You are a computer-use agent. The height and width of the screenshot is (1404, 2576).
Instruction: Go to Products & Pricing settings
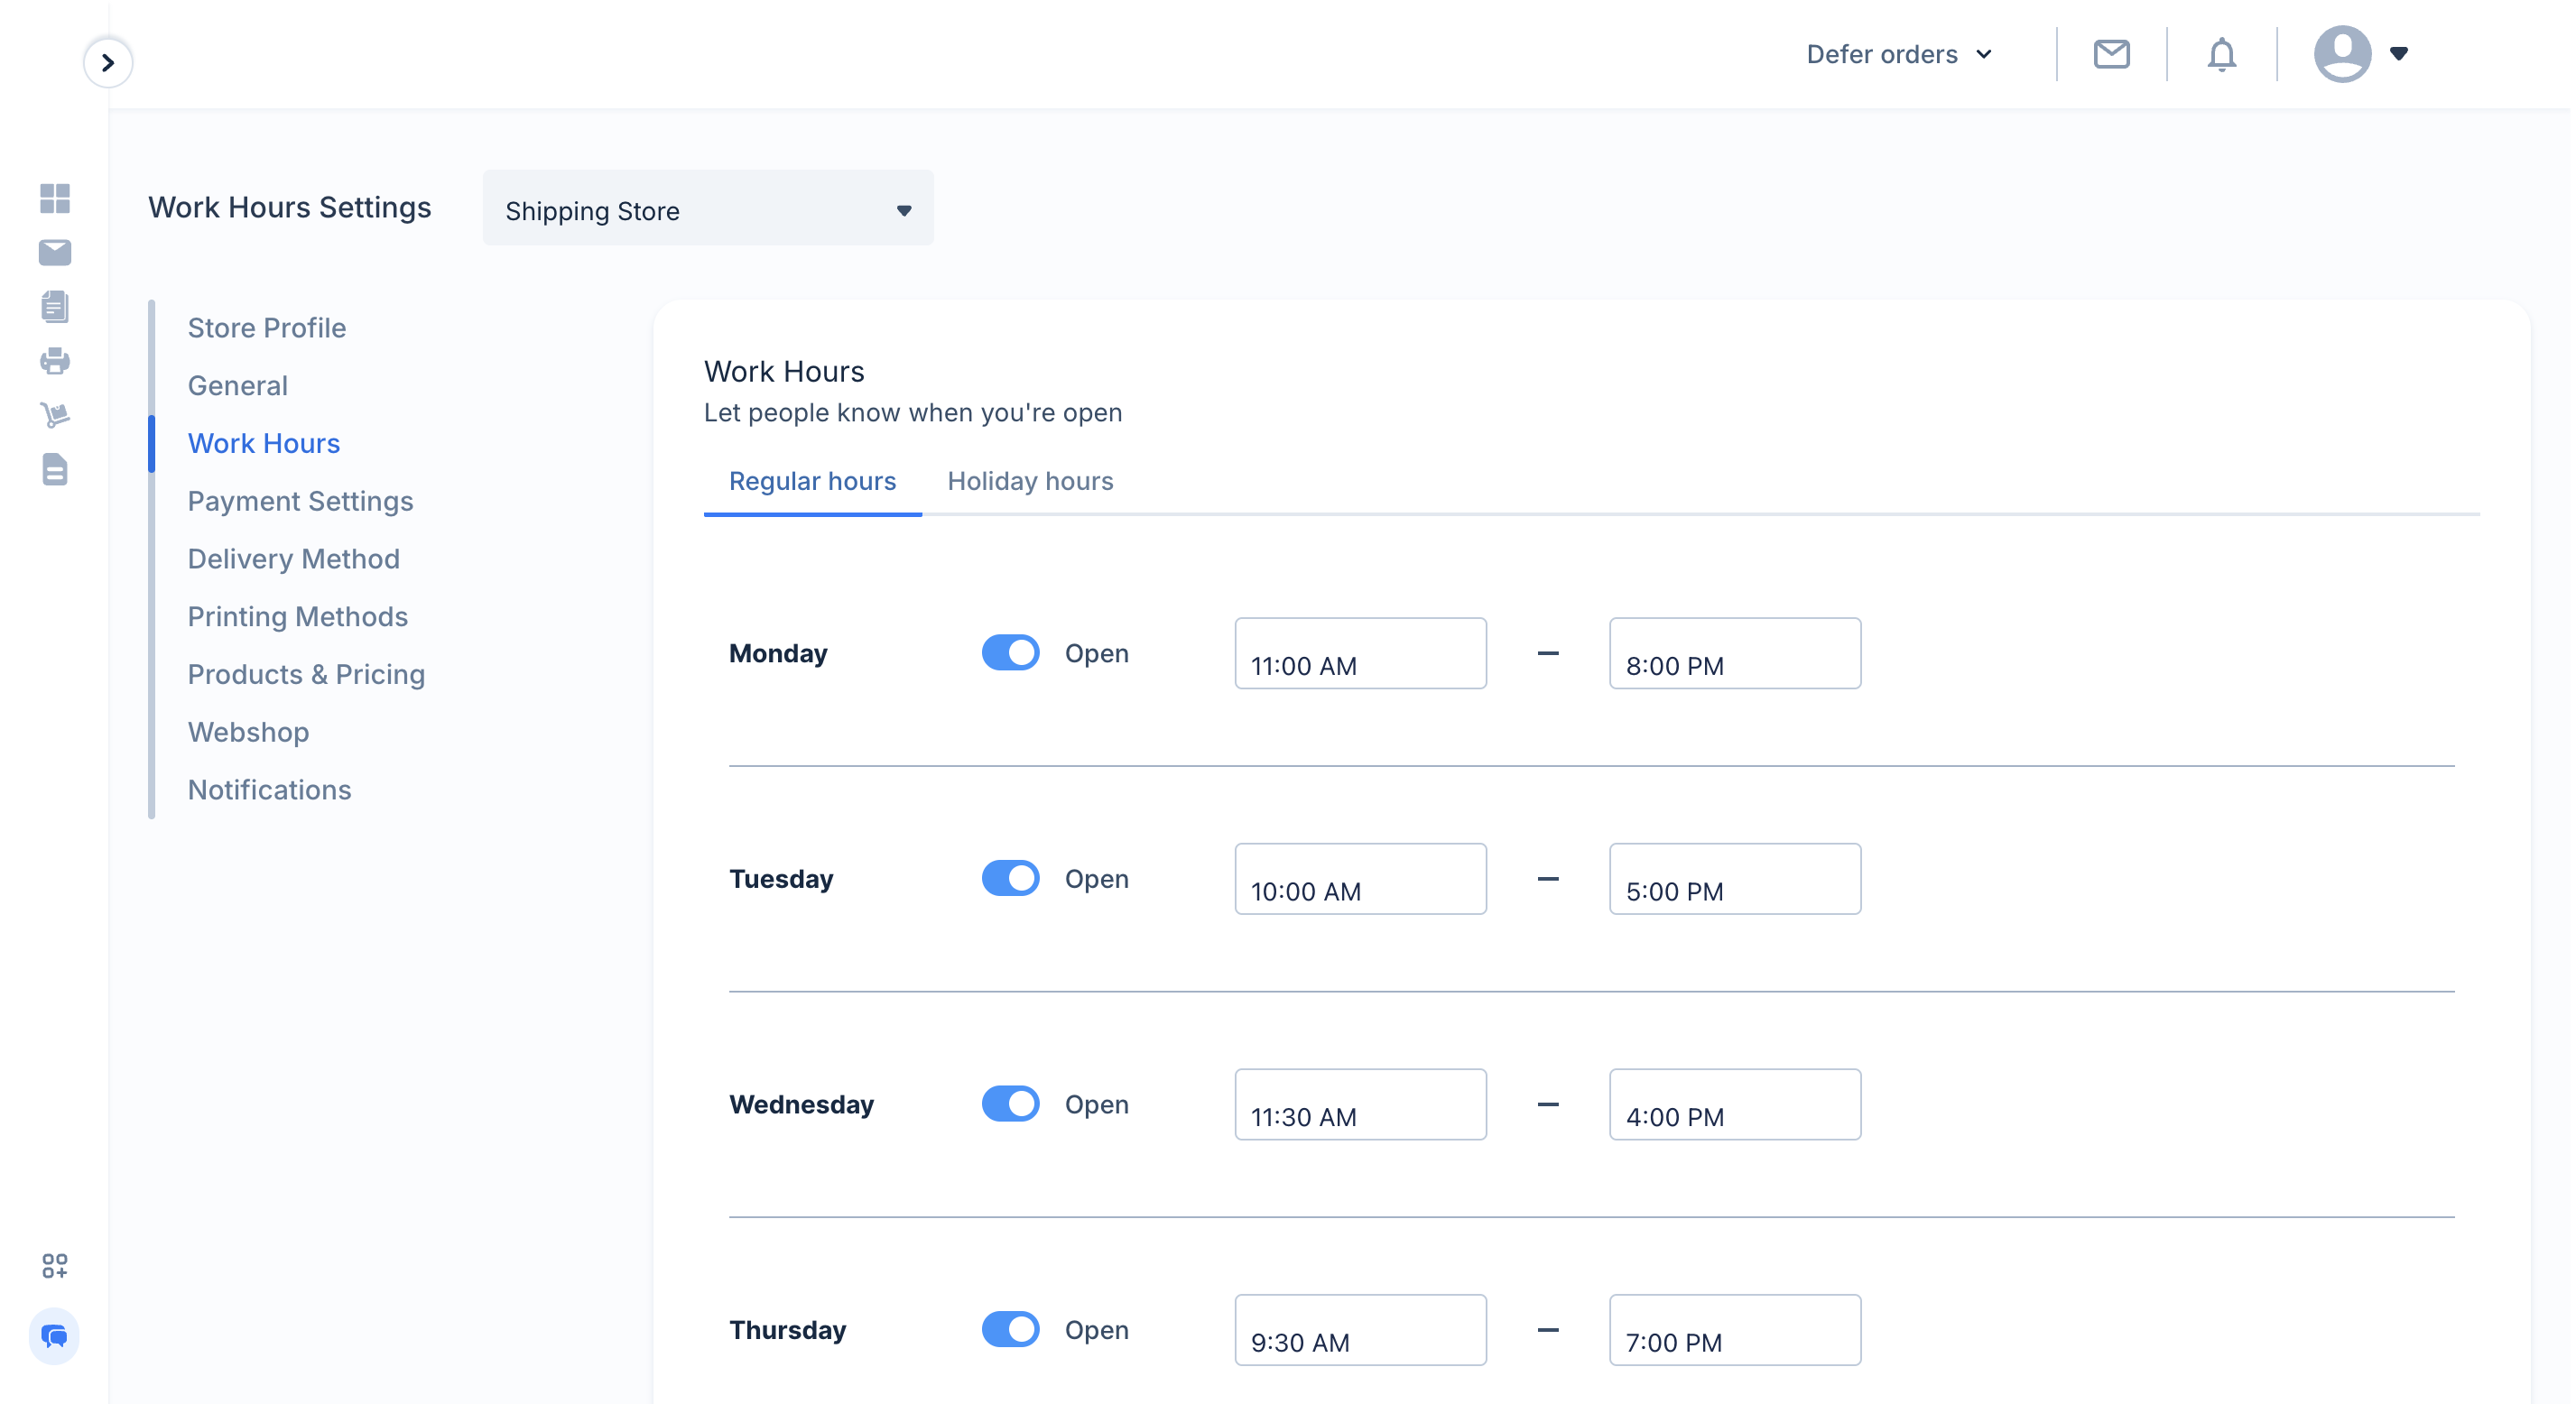pos(306,674)
